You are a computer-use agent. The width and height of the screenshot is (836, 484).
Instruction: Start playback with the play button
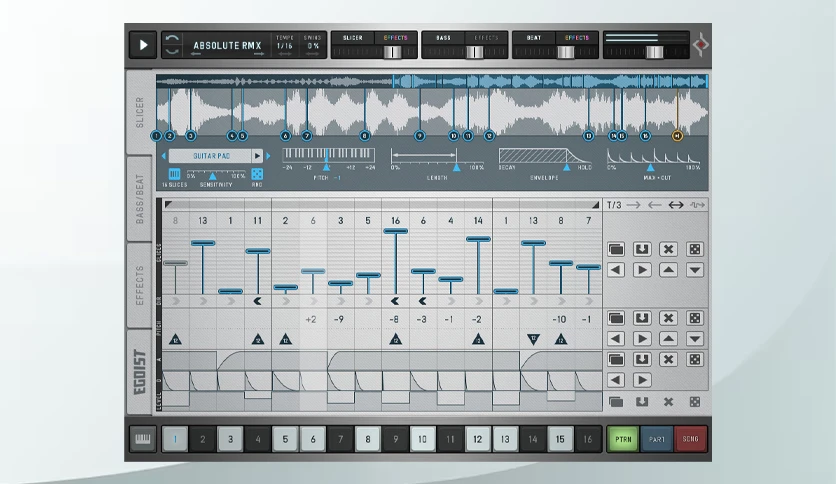143,45
